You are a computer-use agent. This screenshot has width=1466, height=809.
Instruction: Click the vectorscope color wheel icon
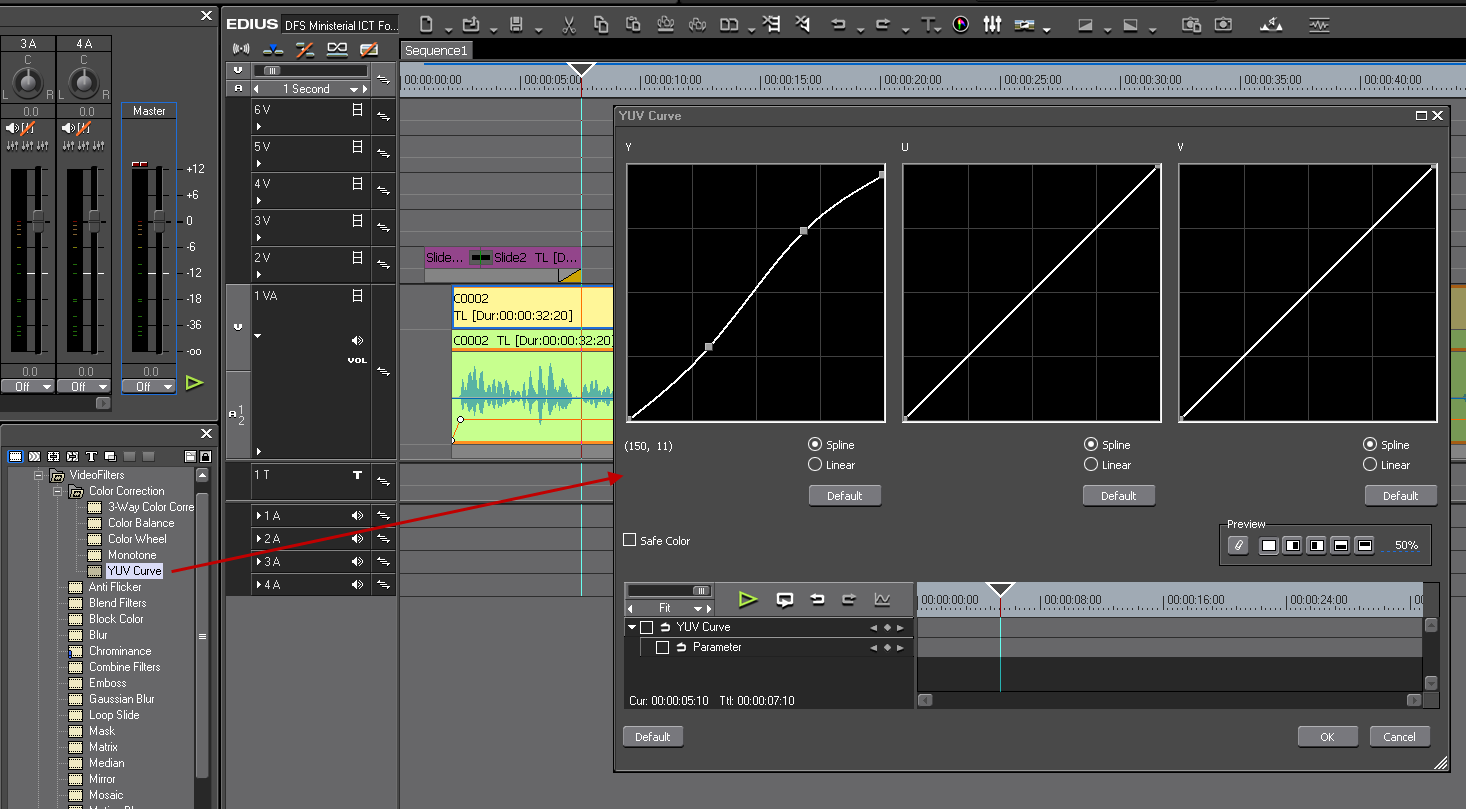[961, 24]
